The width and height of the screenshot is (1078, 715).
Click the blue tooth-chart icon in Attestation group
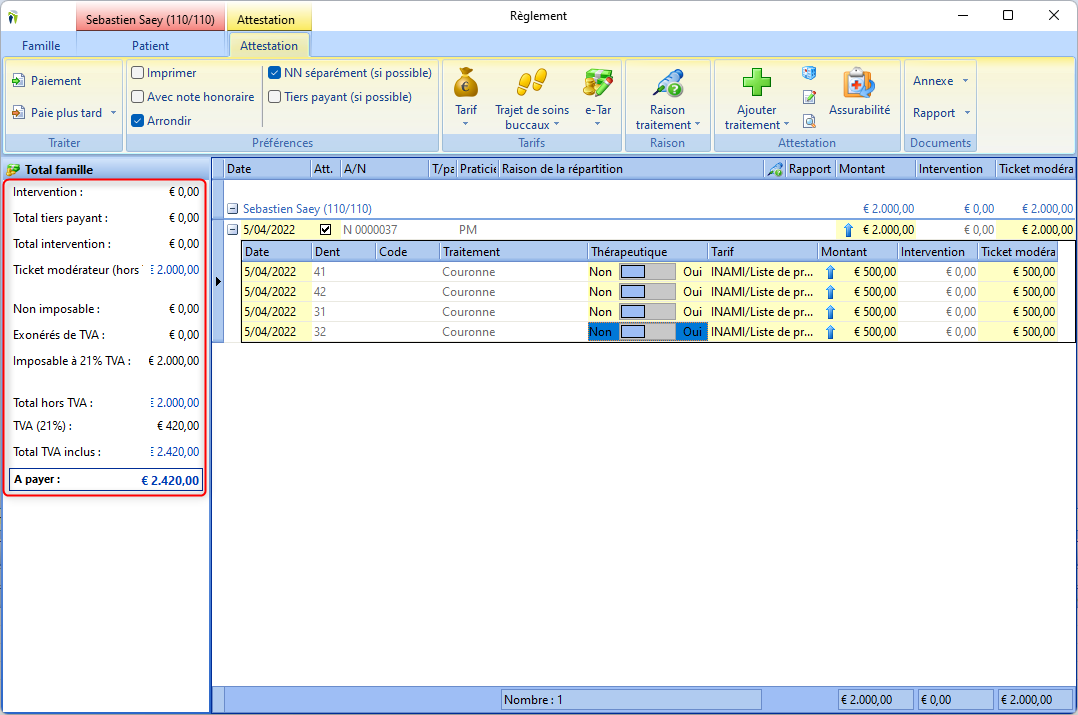[x=809, y=73]
